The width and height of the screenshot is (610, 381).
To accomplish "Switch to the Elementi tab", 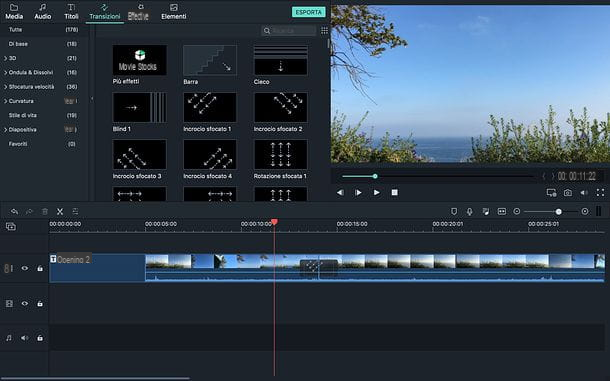I will pyautogui.click(x=174, y=12).
